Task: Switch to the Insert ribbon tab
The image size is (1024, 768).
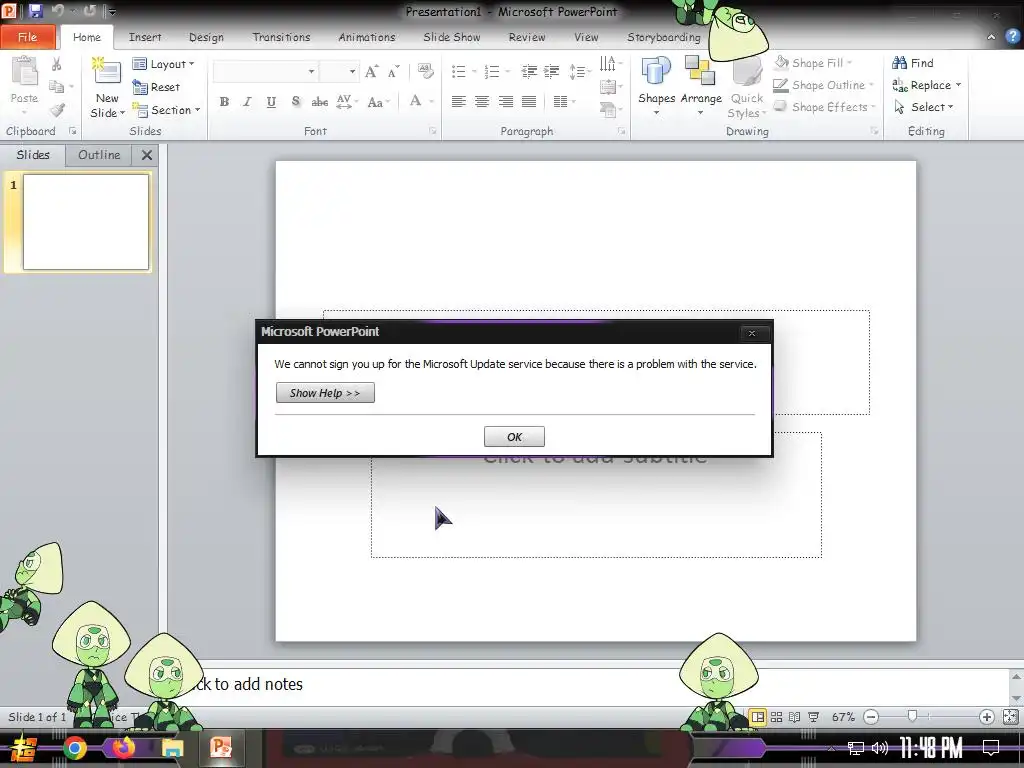Action: pyautogui.click(x=145, y=37)
